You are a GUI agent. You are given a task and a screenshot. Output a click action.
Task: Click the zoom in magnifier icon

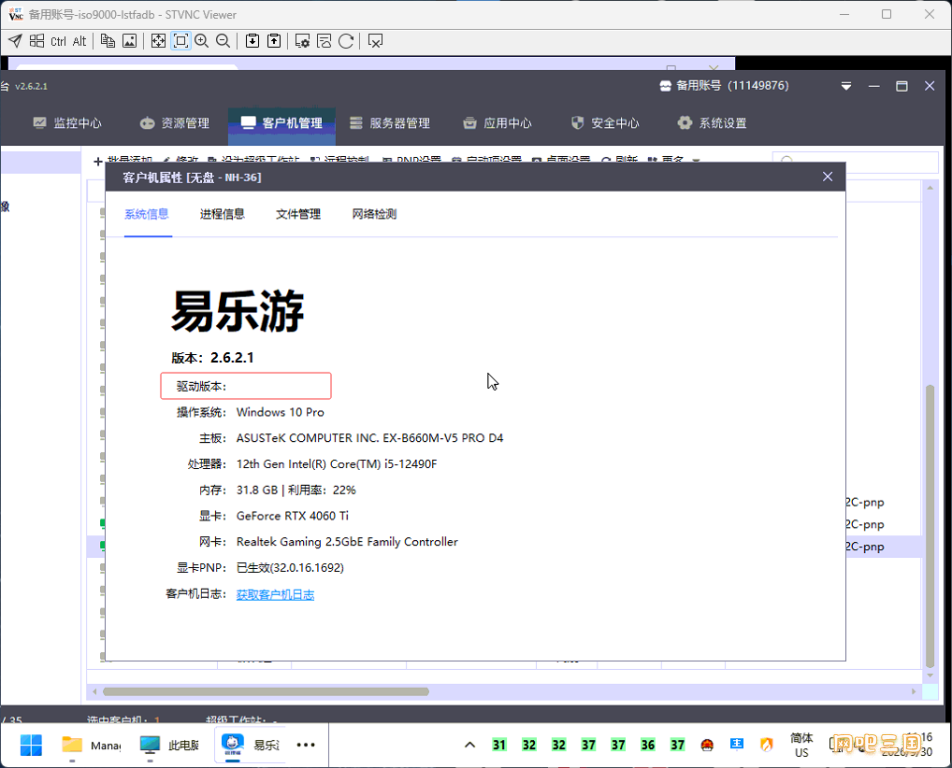click(x=202, y=41)
